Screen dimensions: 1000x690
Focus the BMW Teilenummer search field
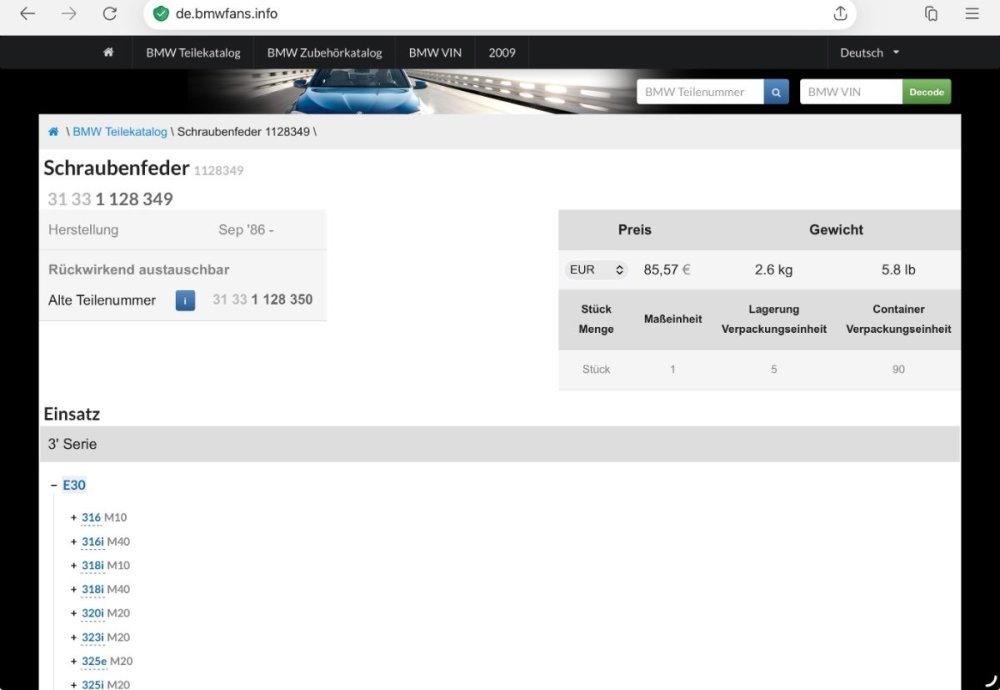click(700, 92)
